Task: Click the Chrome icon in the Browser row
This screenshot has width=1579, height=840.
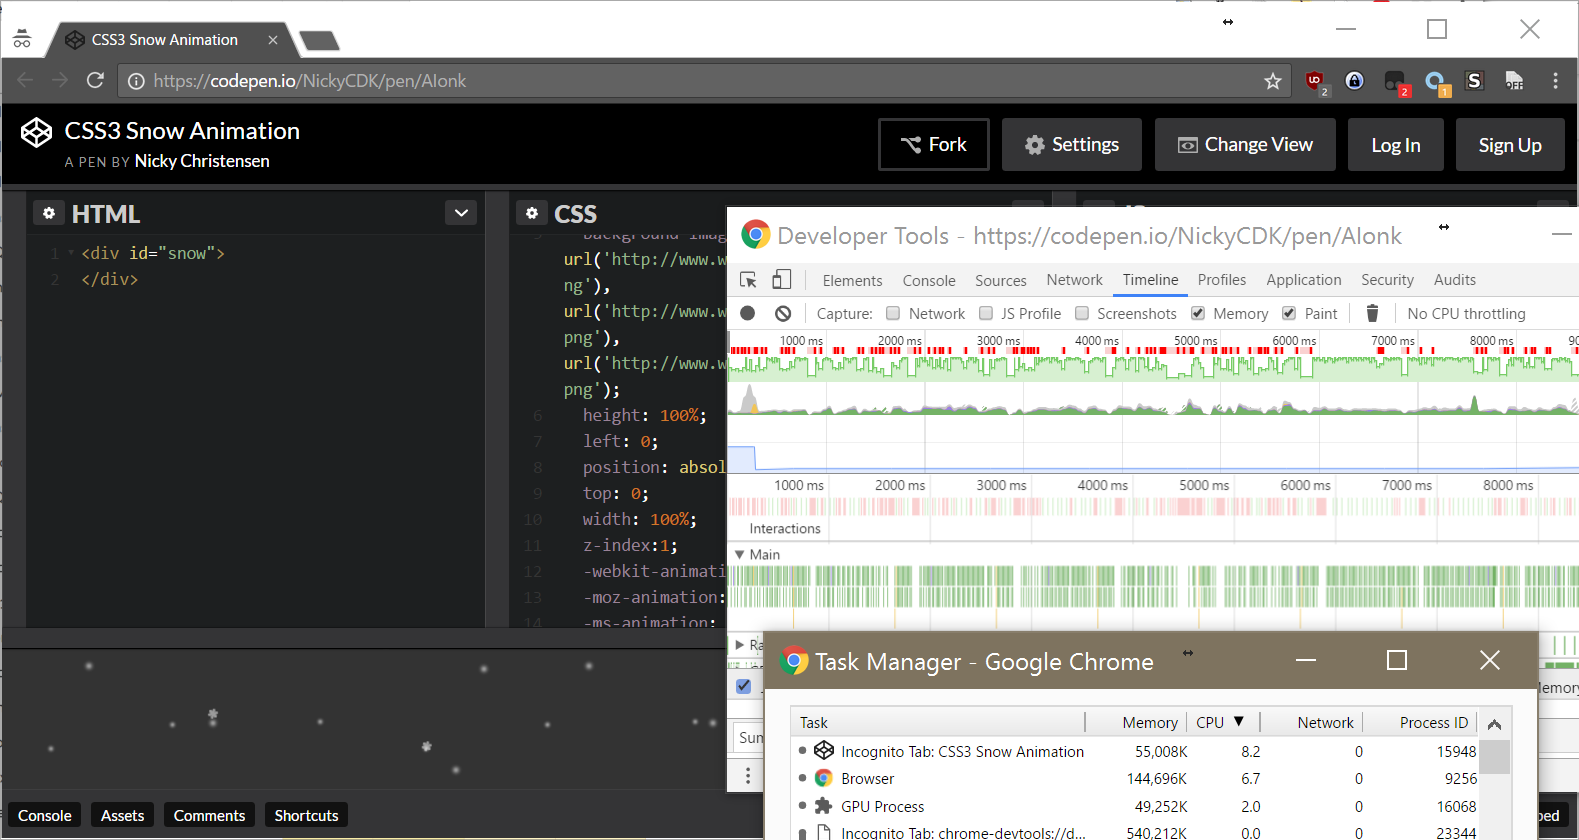Action: [824, 778]
